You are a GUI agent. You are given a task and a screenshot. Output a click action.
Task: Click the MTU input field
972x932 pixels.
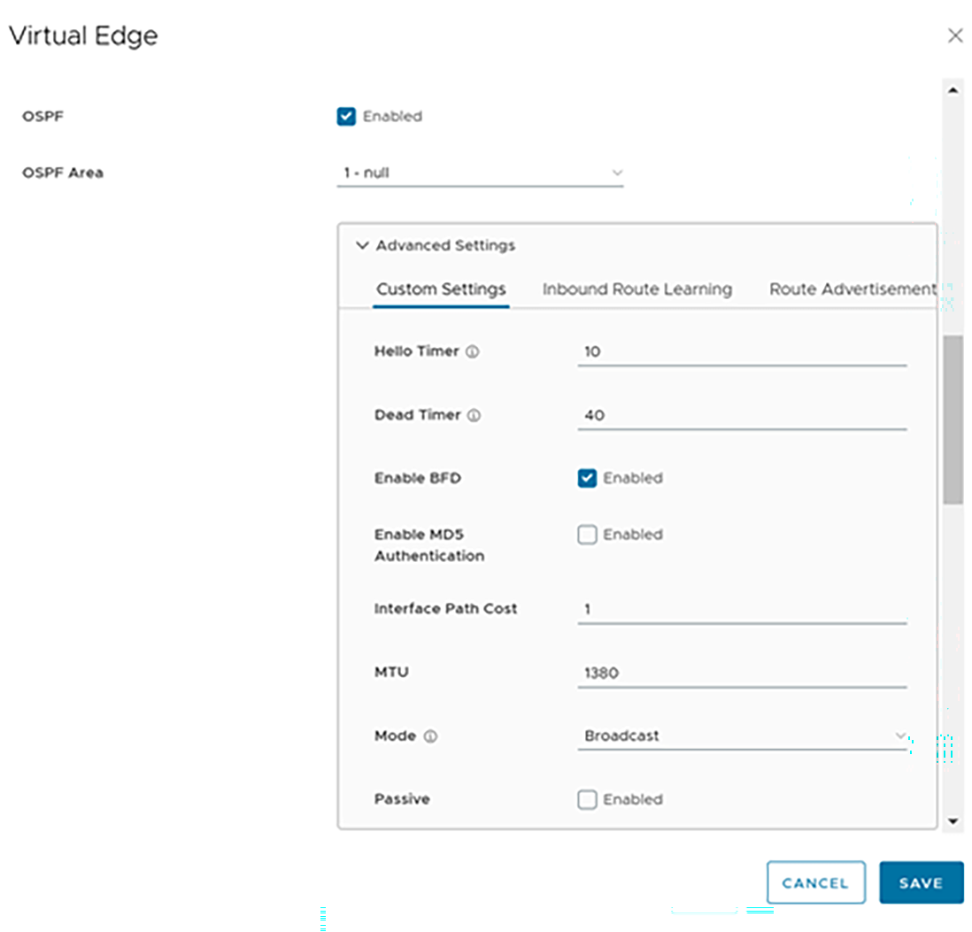coord(743,673)
